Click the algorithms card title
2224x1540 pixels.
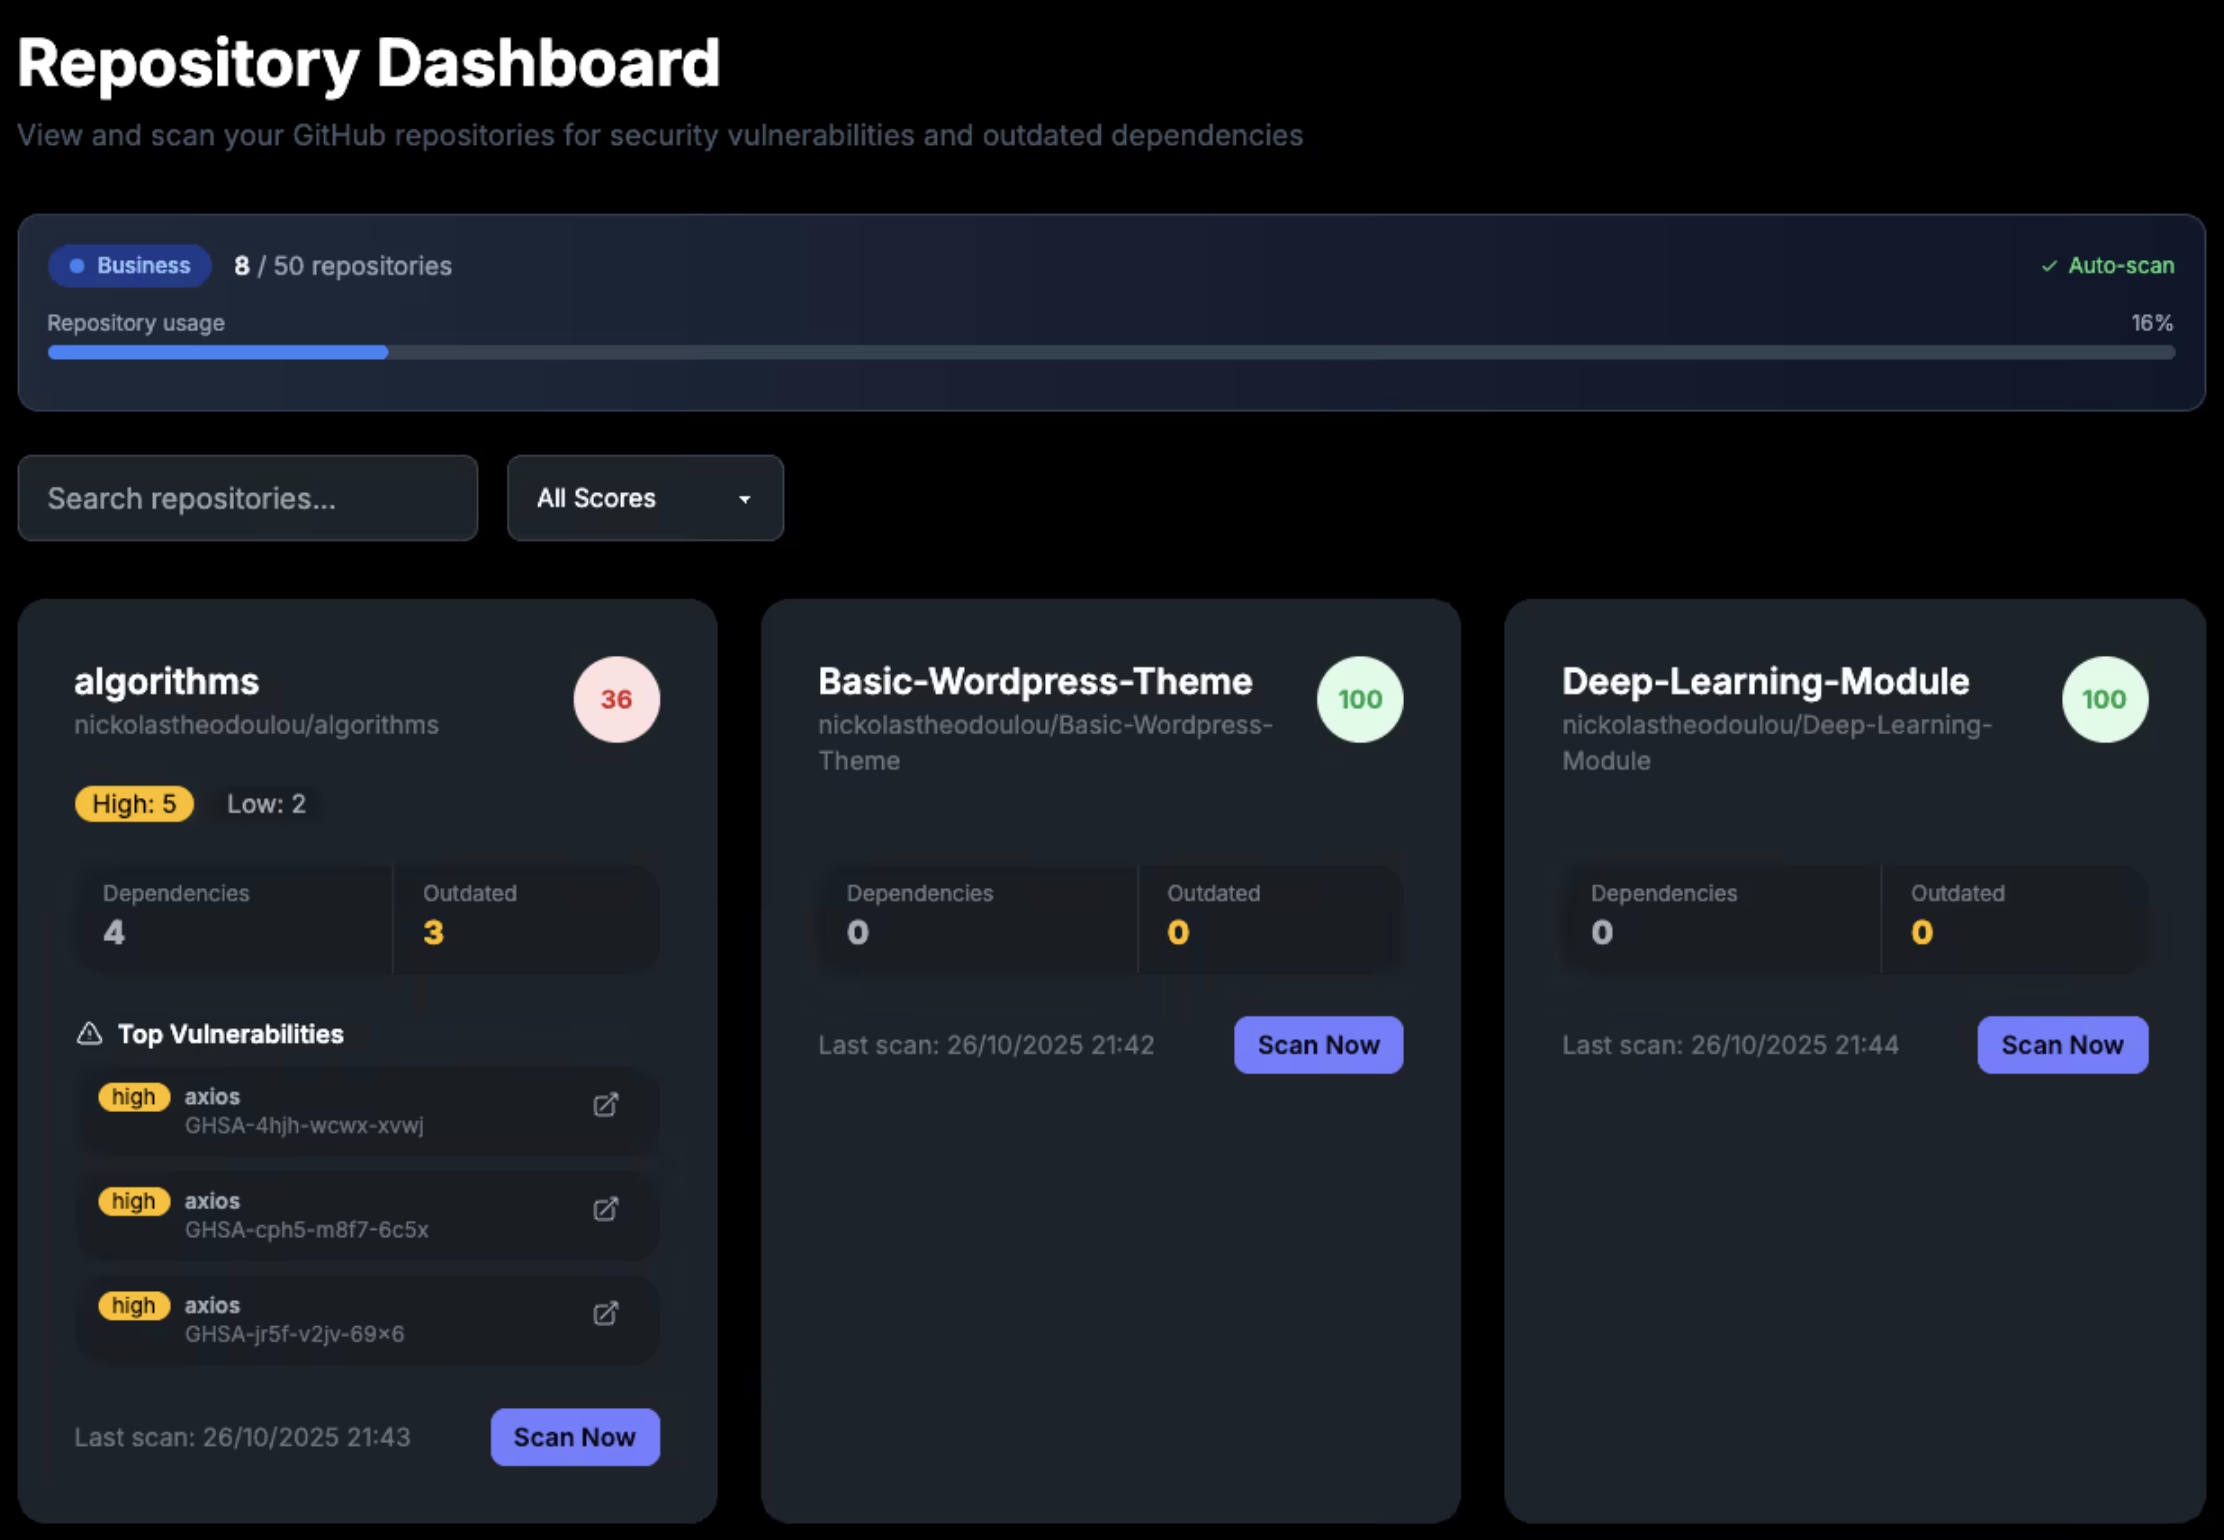(166, 681)
